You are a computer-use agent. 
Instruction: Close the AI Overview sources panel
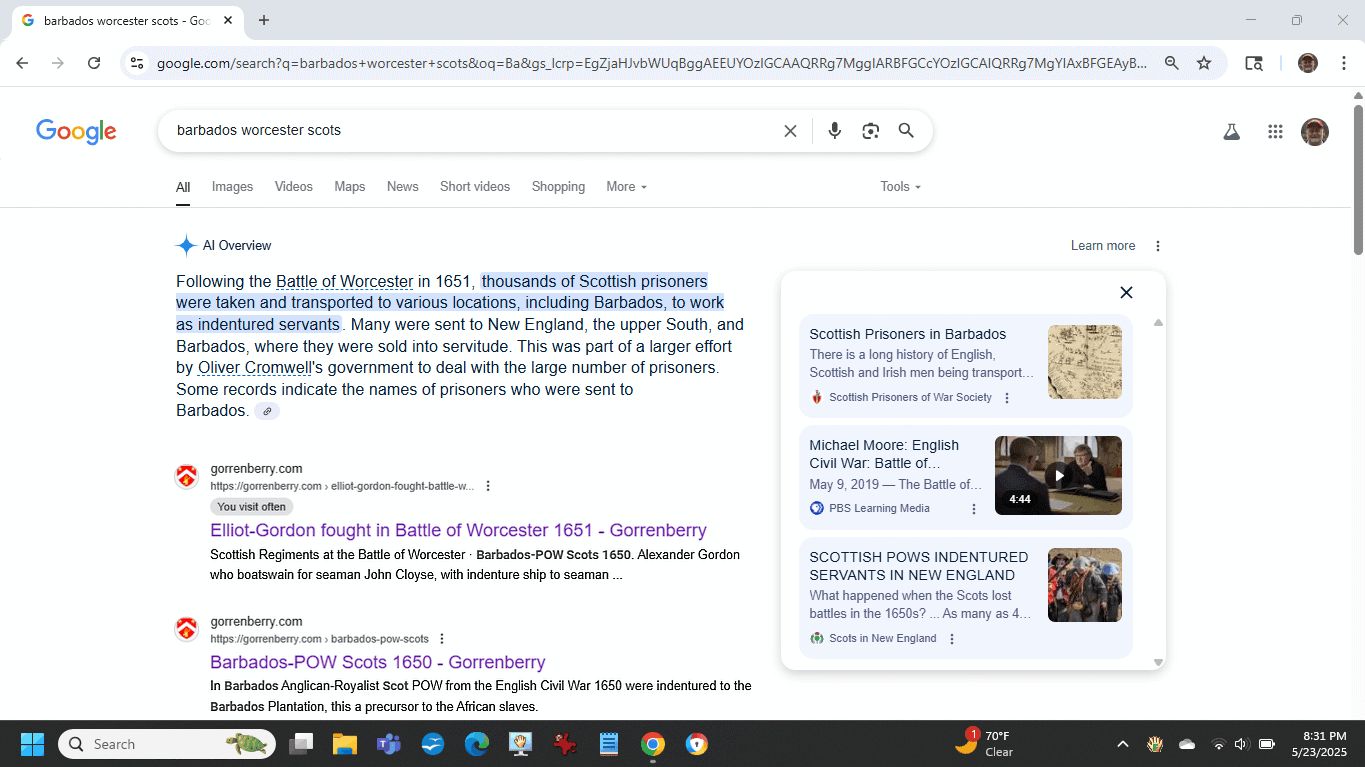coord(1126,292)
